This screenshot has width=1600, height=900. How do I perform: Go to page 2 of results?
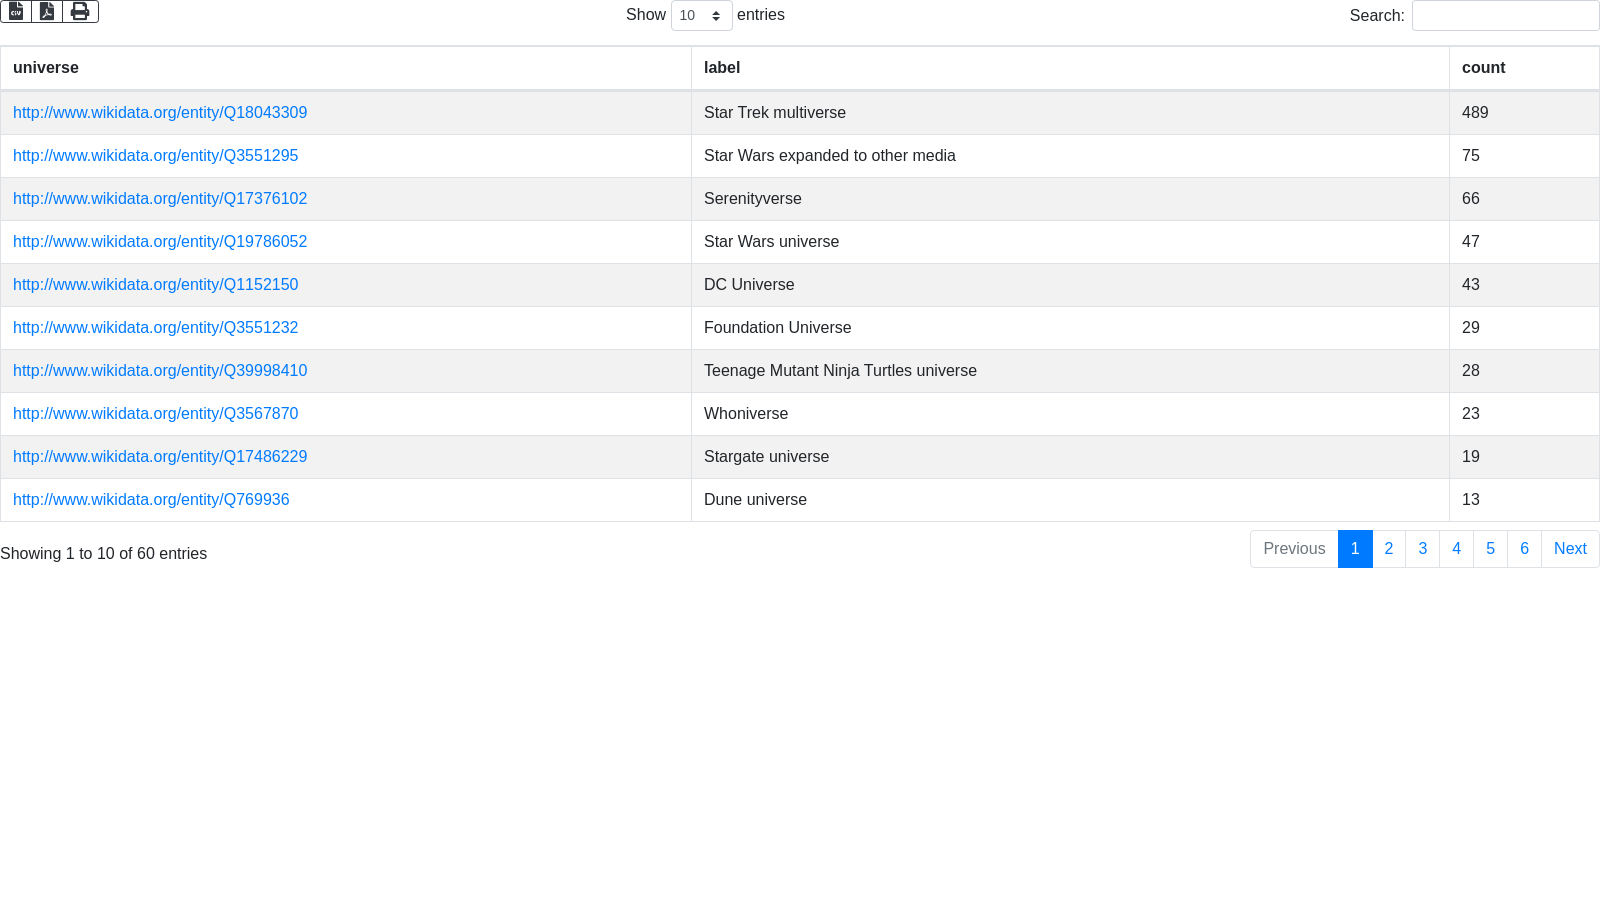pyautogui.click(x=1388, y=549)
